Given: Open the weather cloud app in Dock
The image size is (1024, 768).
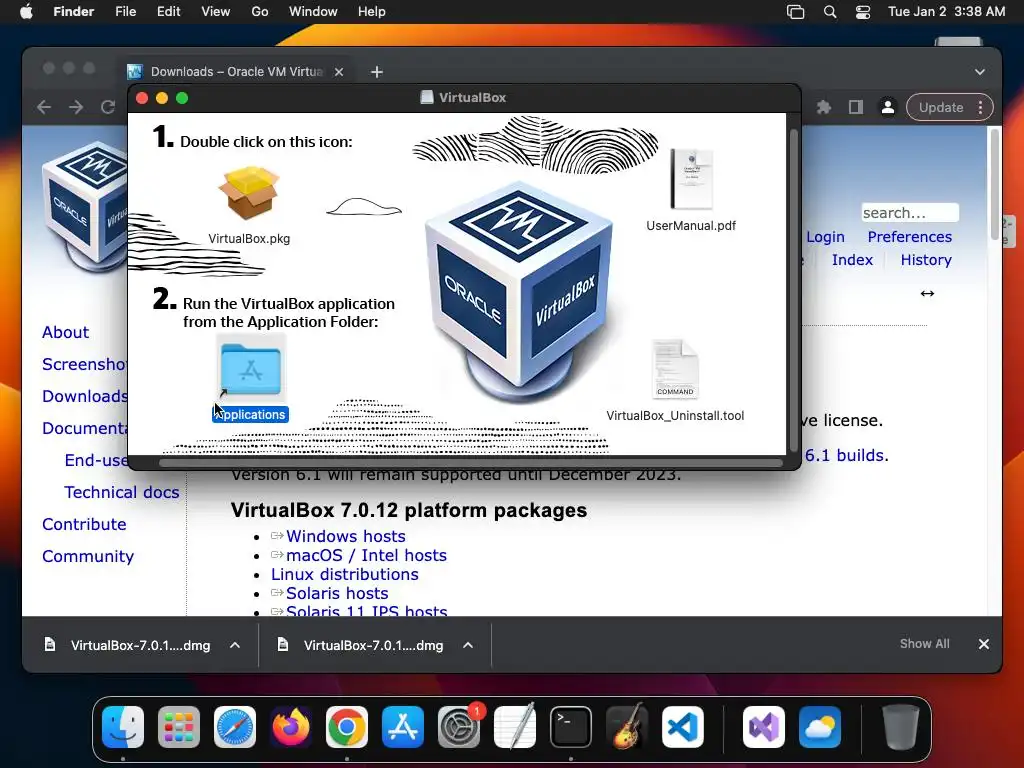Looking at the screenshot, I should 820,727.
